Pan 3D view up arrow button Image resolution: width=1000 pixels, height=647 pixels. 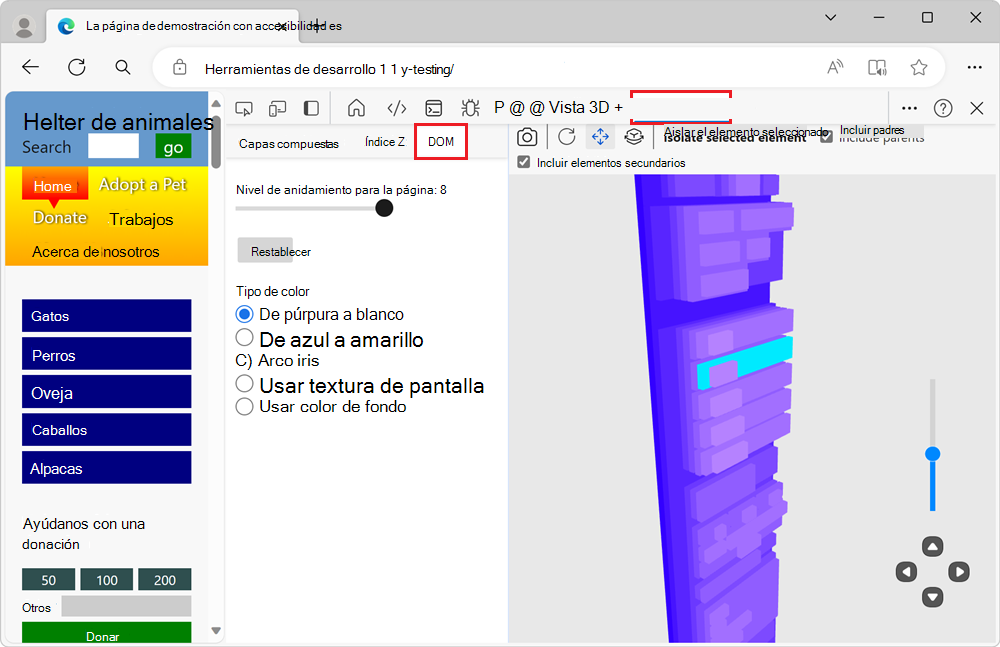[932, 546]
